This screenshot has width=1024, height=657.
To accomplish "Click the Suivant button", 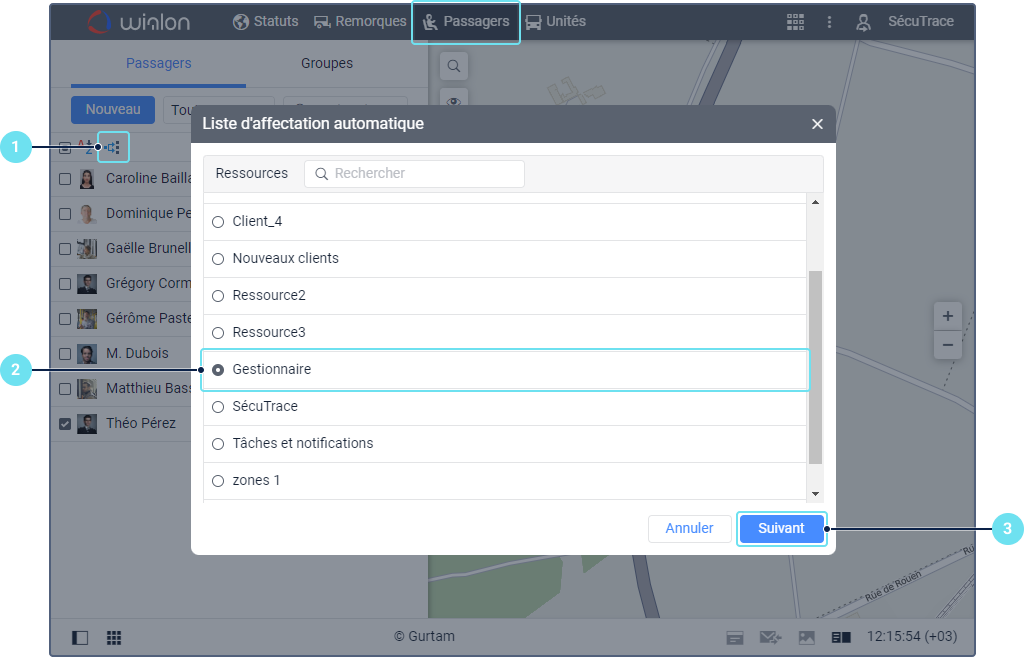I will (781, 528).
